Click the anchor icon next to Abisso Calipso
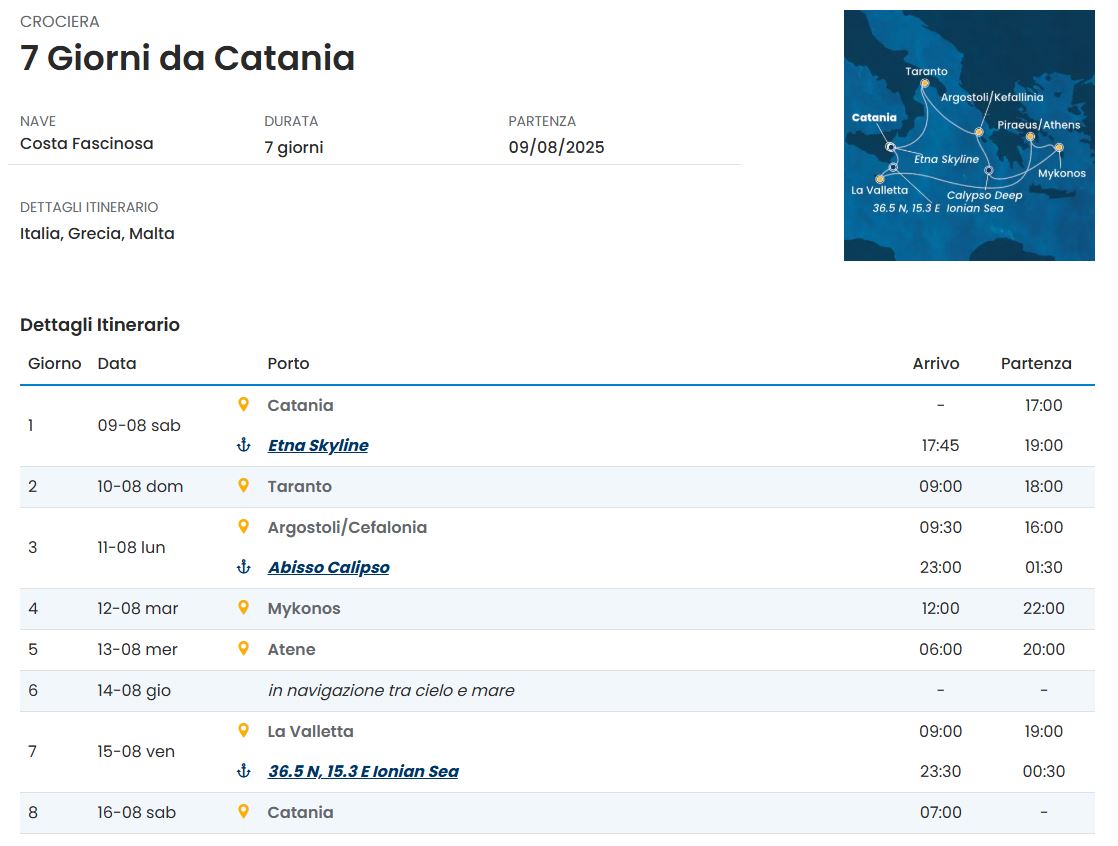Image resolution: width=1118 pixels, height=846 pixels. coord(243,567)
